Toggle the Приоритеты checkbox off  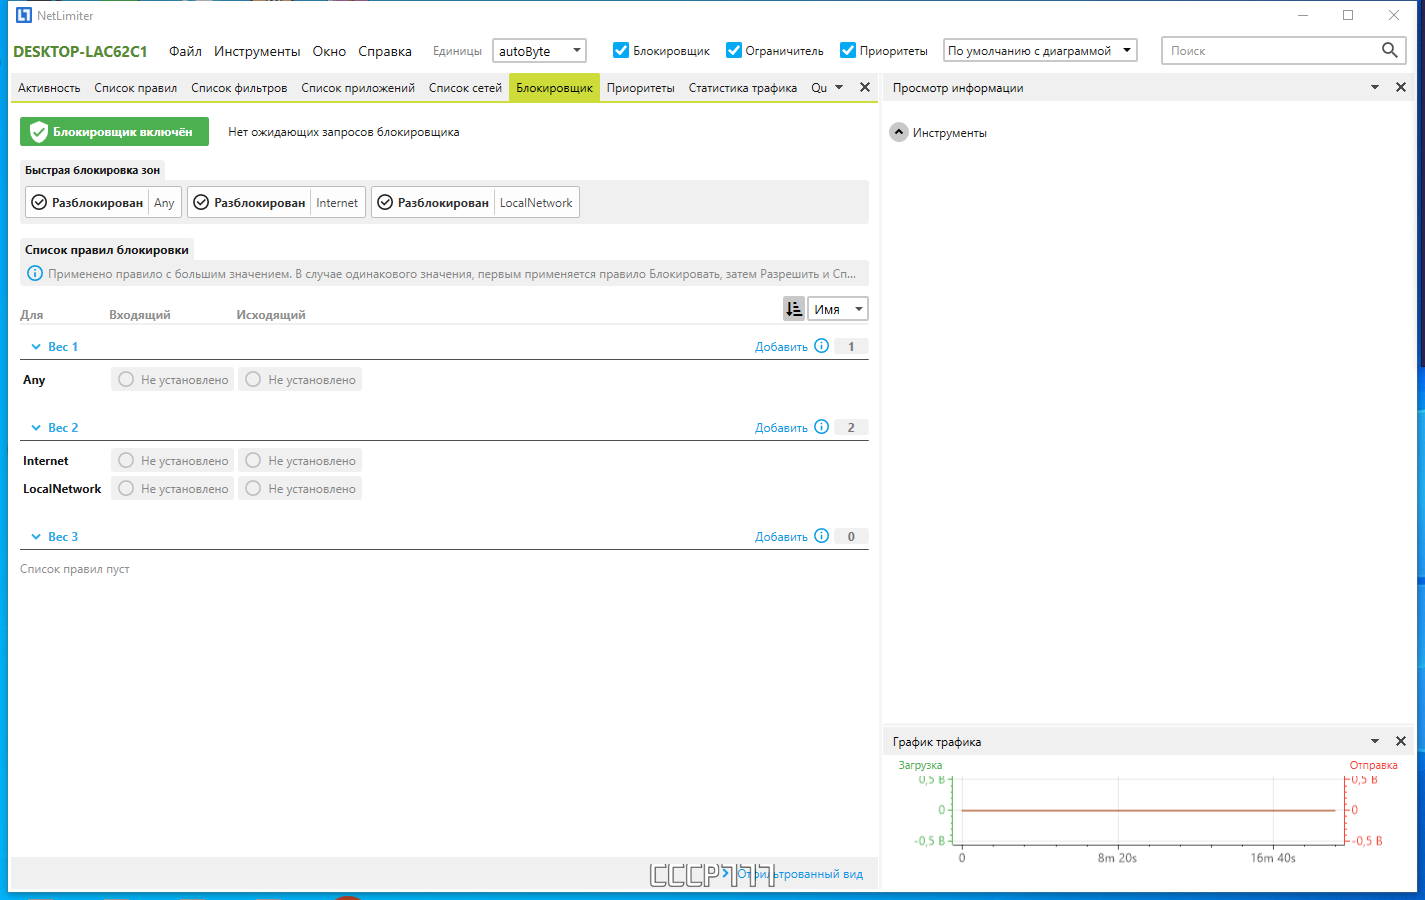pyautogui.click(x=850, y=49)
